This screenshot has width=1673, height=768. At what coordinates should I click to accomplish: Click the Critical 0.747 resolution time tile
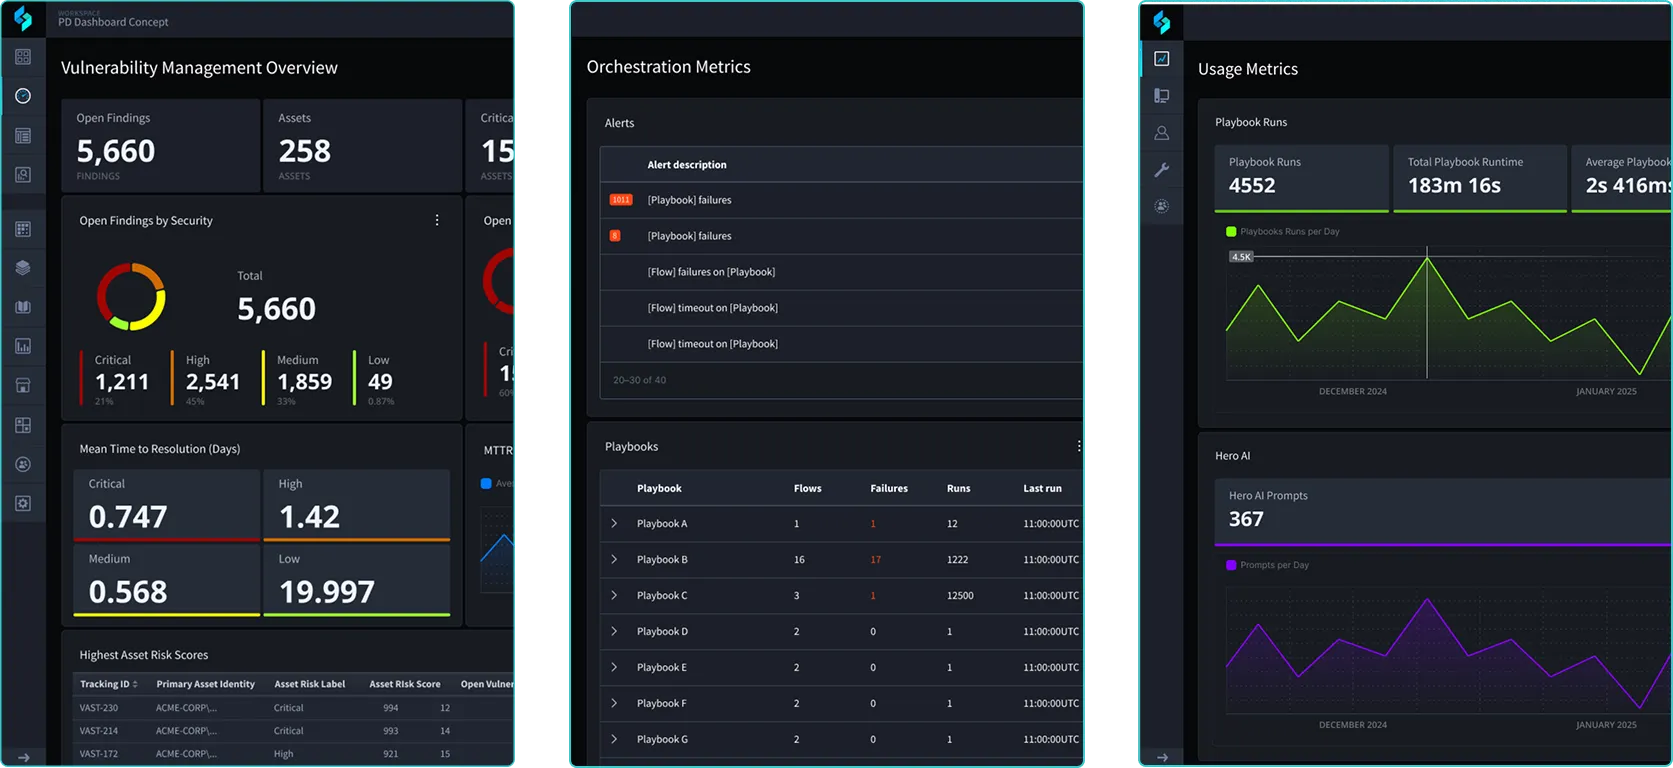click(x=167, y=505)
